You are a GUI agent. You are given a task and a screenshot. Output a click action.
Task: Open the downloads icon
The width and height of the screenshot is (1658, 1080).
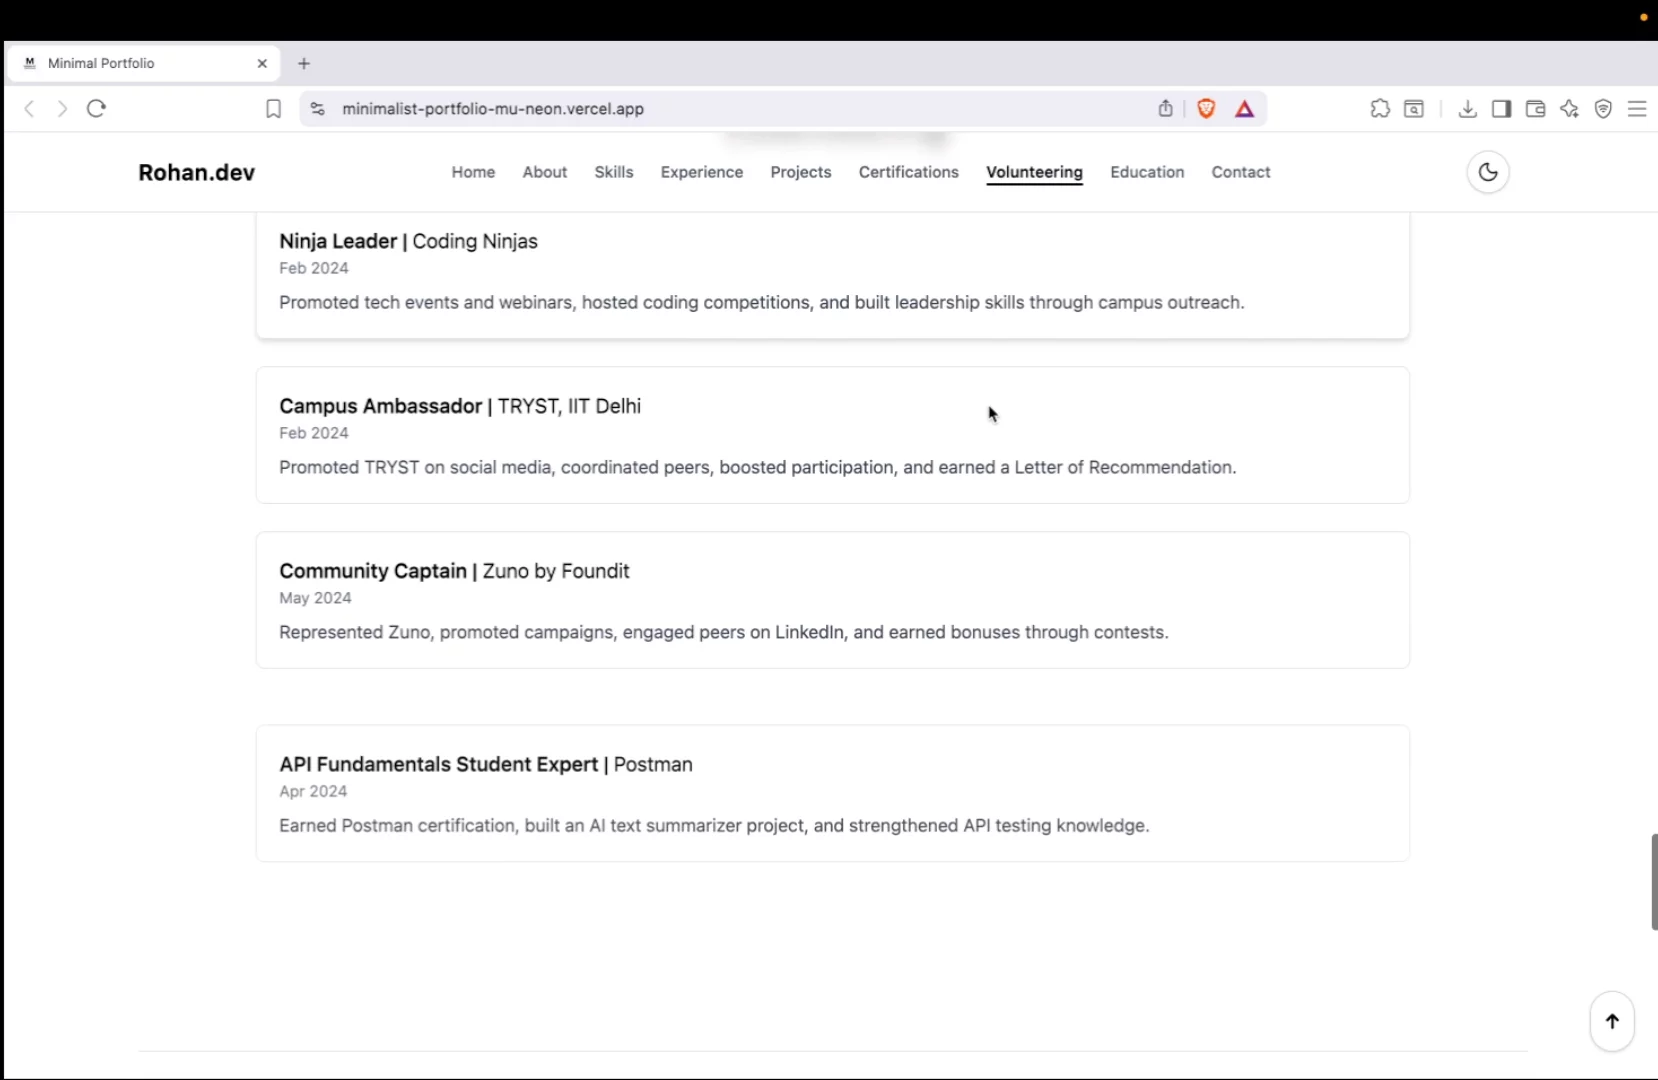[1467, 109]
